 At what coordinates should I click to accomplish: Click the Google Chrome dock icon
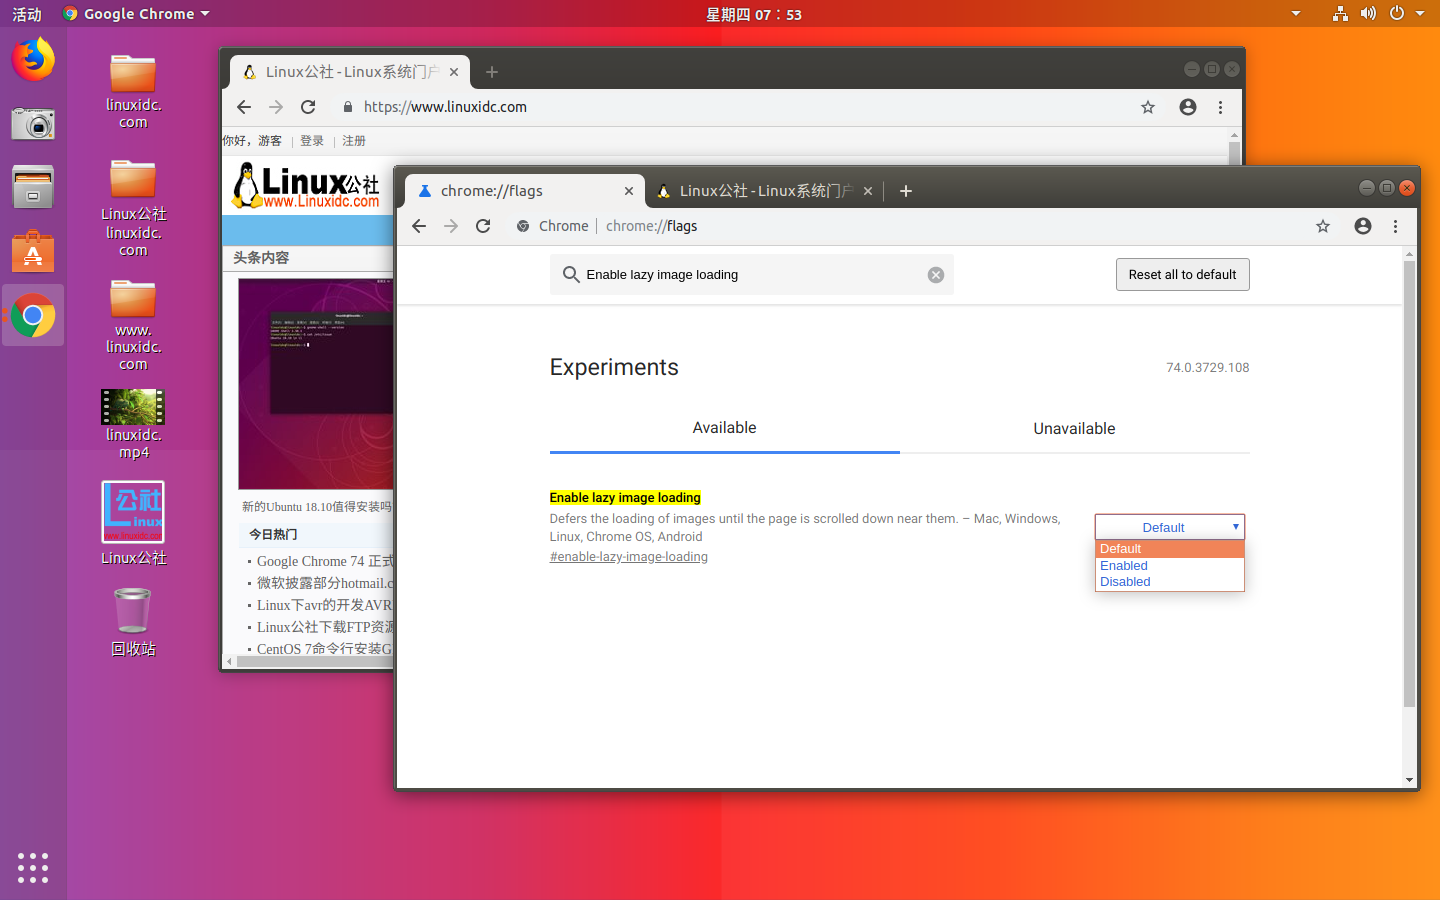pyautogui.click(x=33, y=317)
